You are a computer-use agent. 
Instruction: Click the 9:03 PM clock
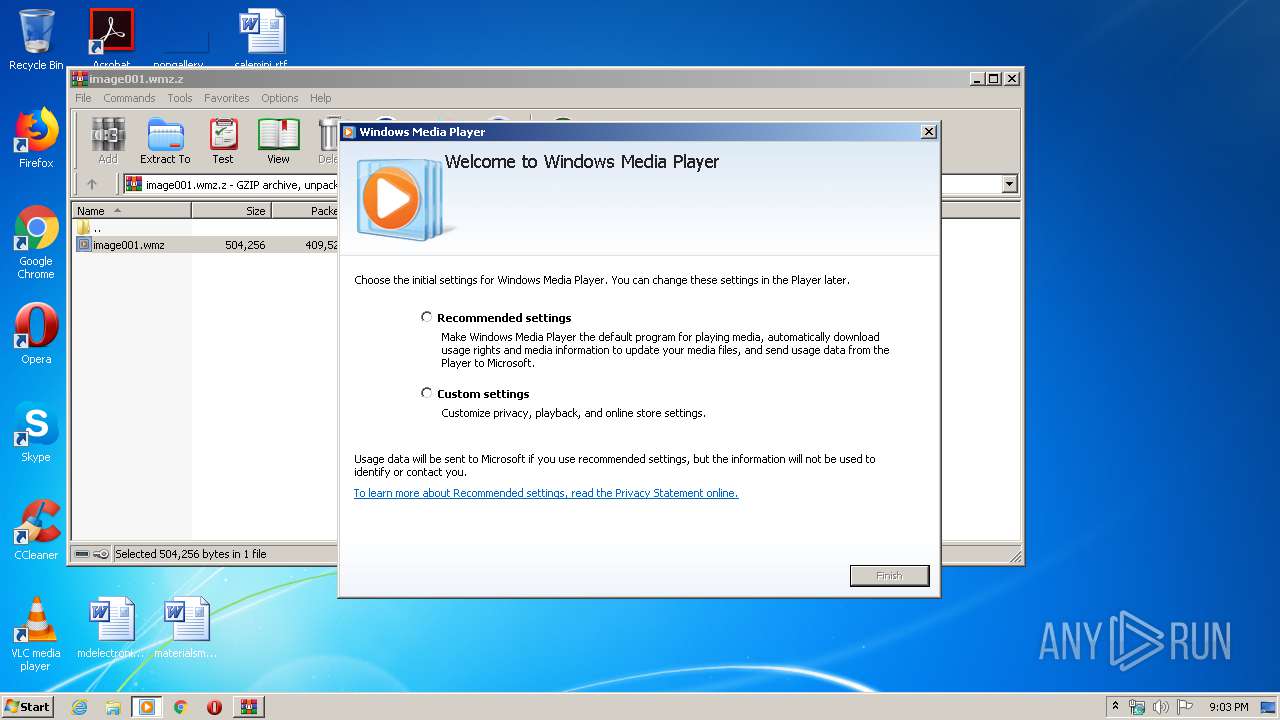coord(1228,707)
